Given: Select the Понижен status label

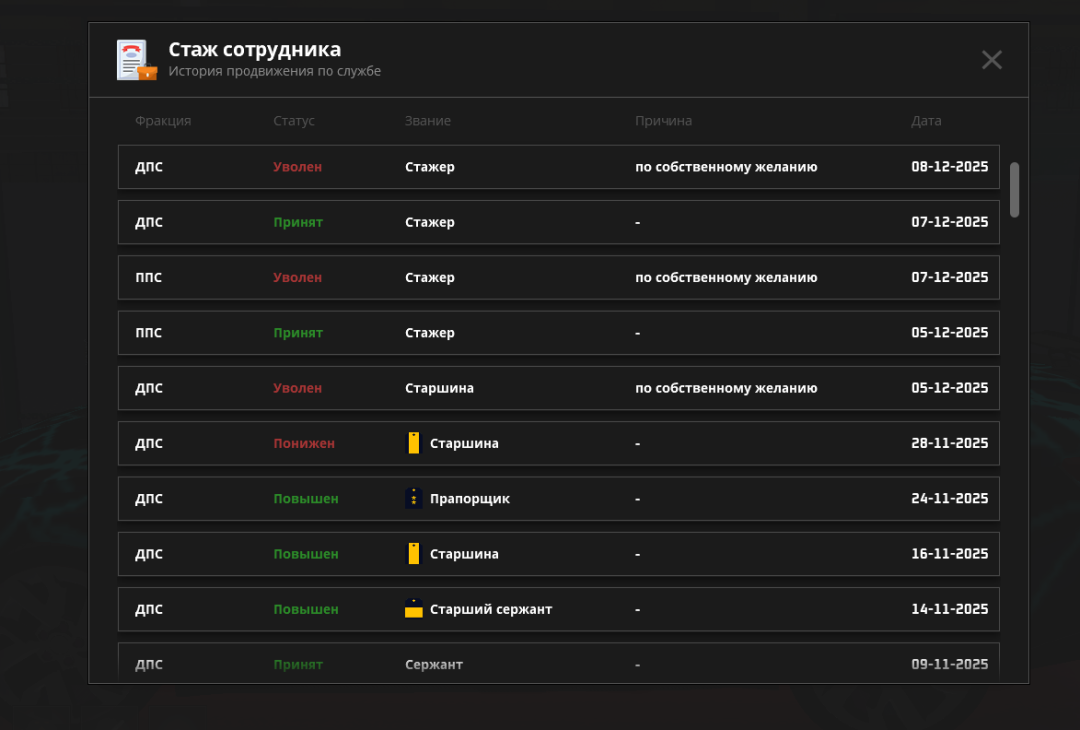Looking at the screenshot, I should click(303, 443).
